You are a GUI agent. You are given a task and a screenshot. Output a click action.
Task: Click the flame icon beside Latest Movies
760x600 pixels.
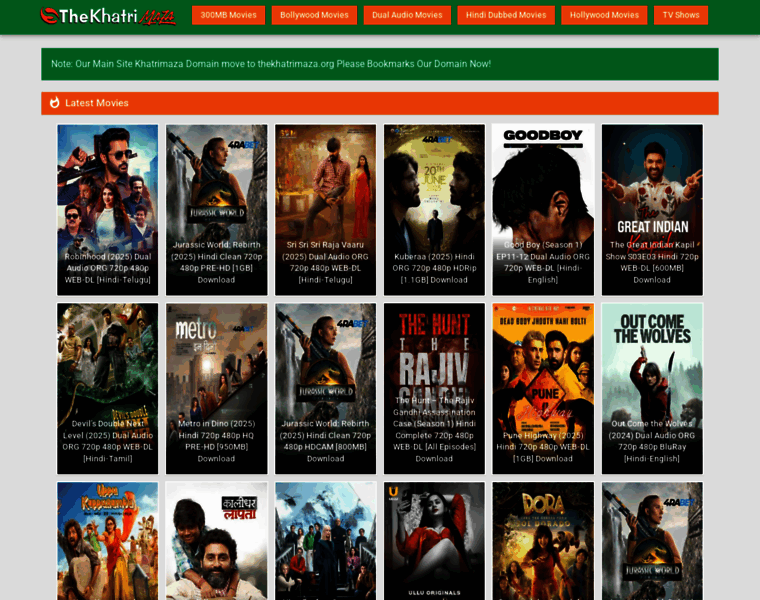(55, 103)
